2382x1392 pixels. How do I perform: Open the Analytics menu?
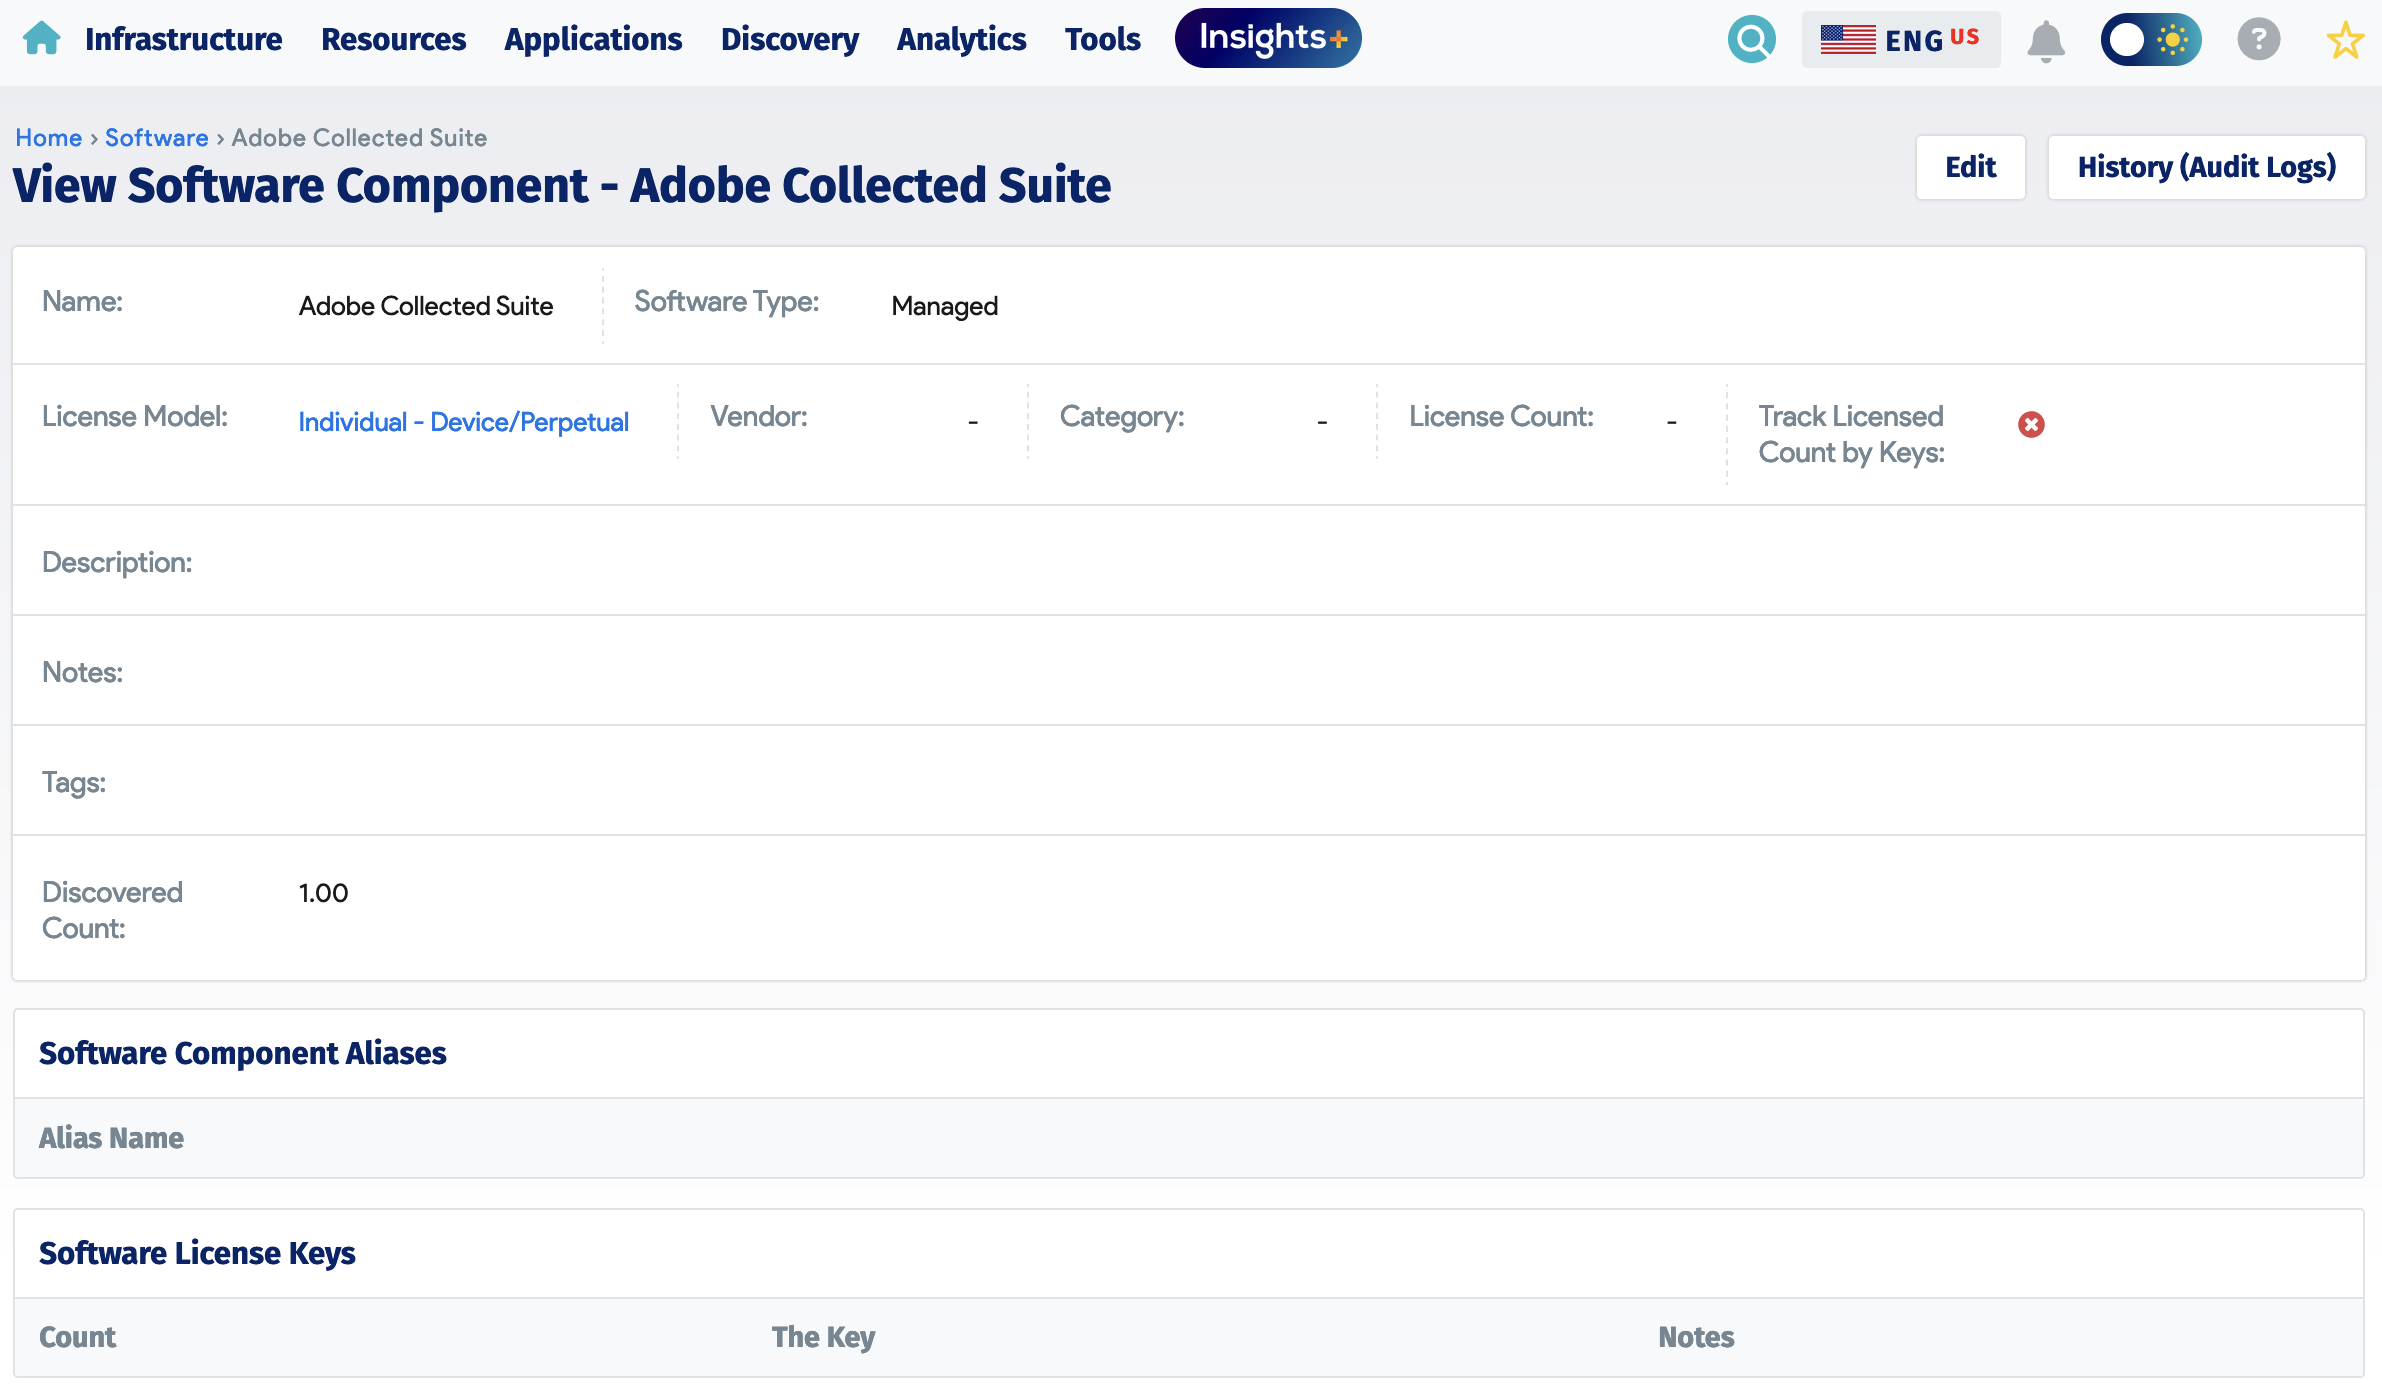[x=960, y=39]
